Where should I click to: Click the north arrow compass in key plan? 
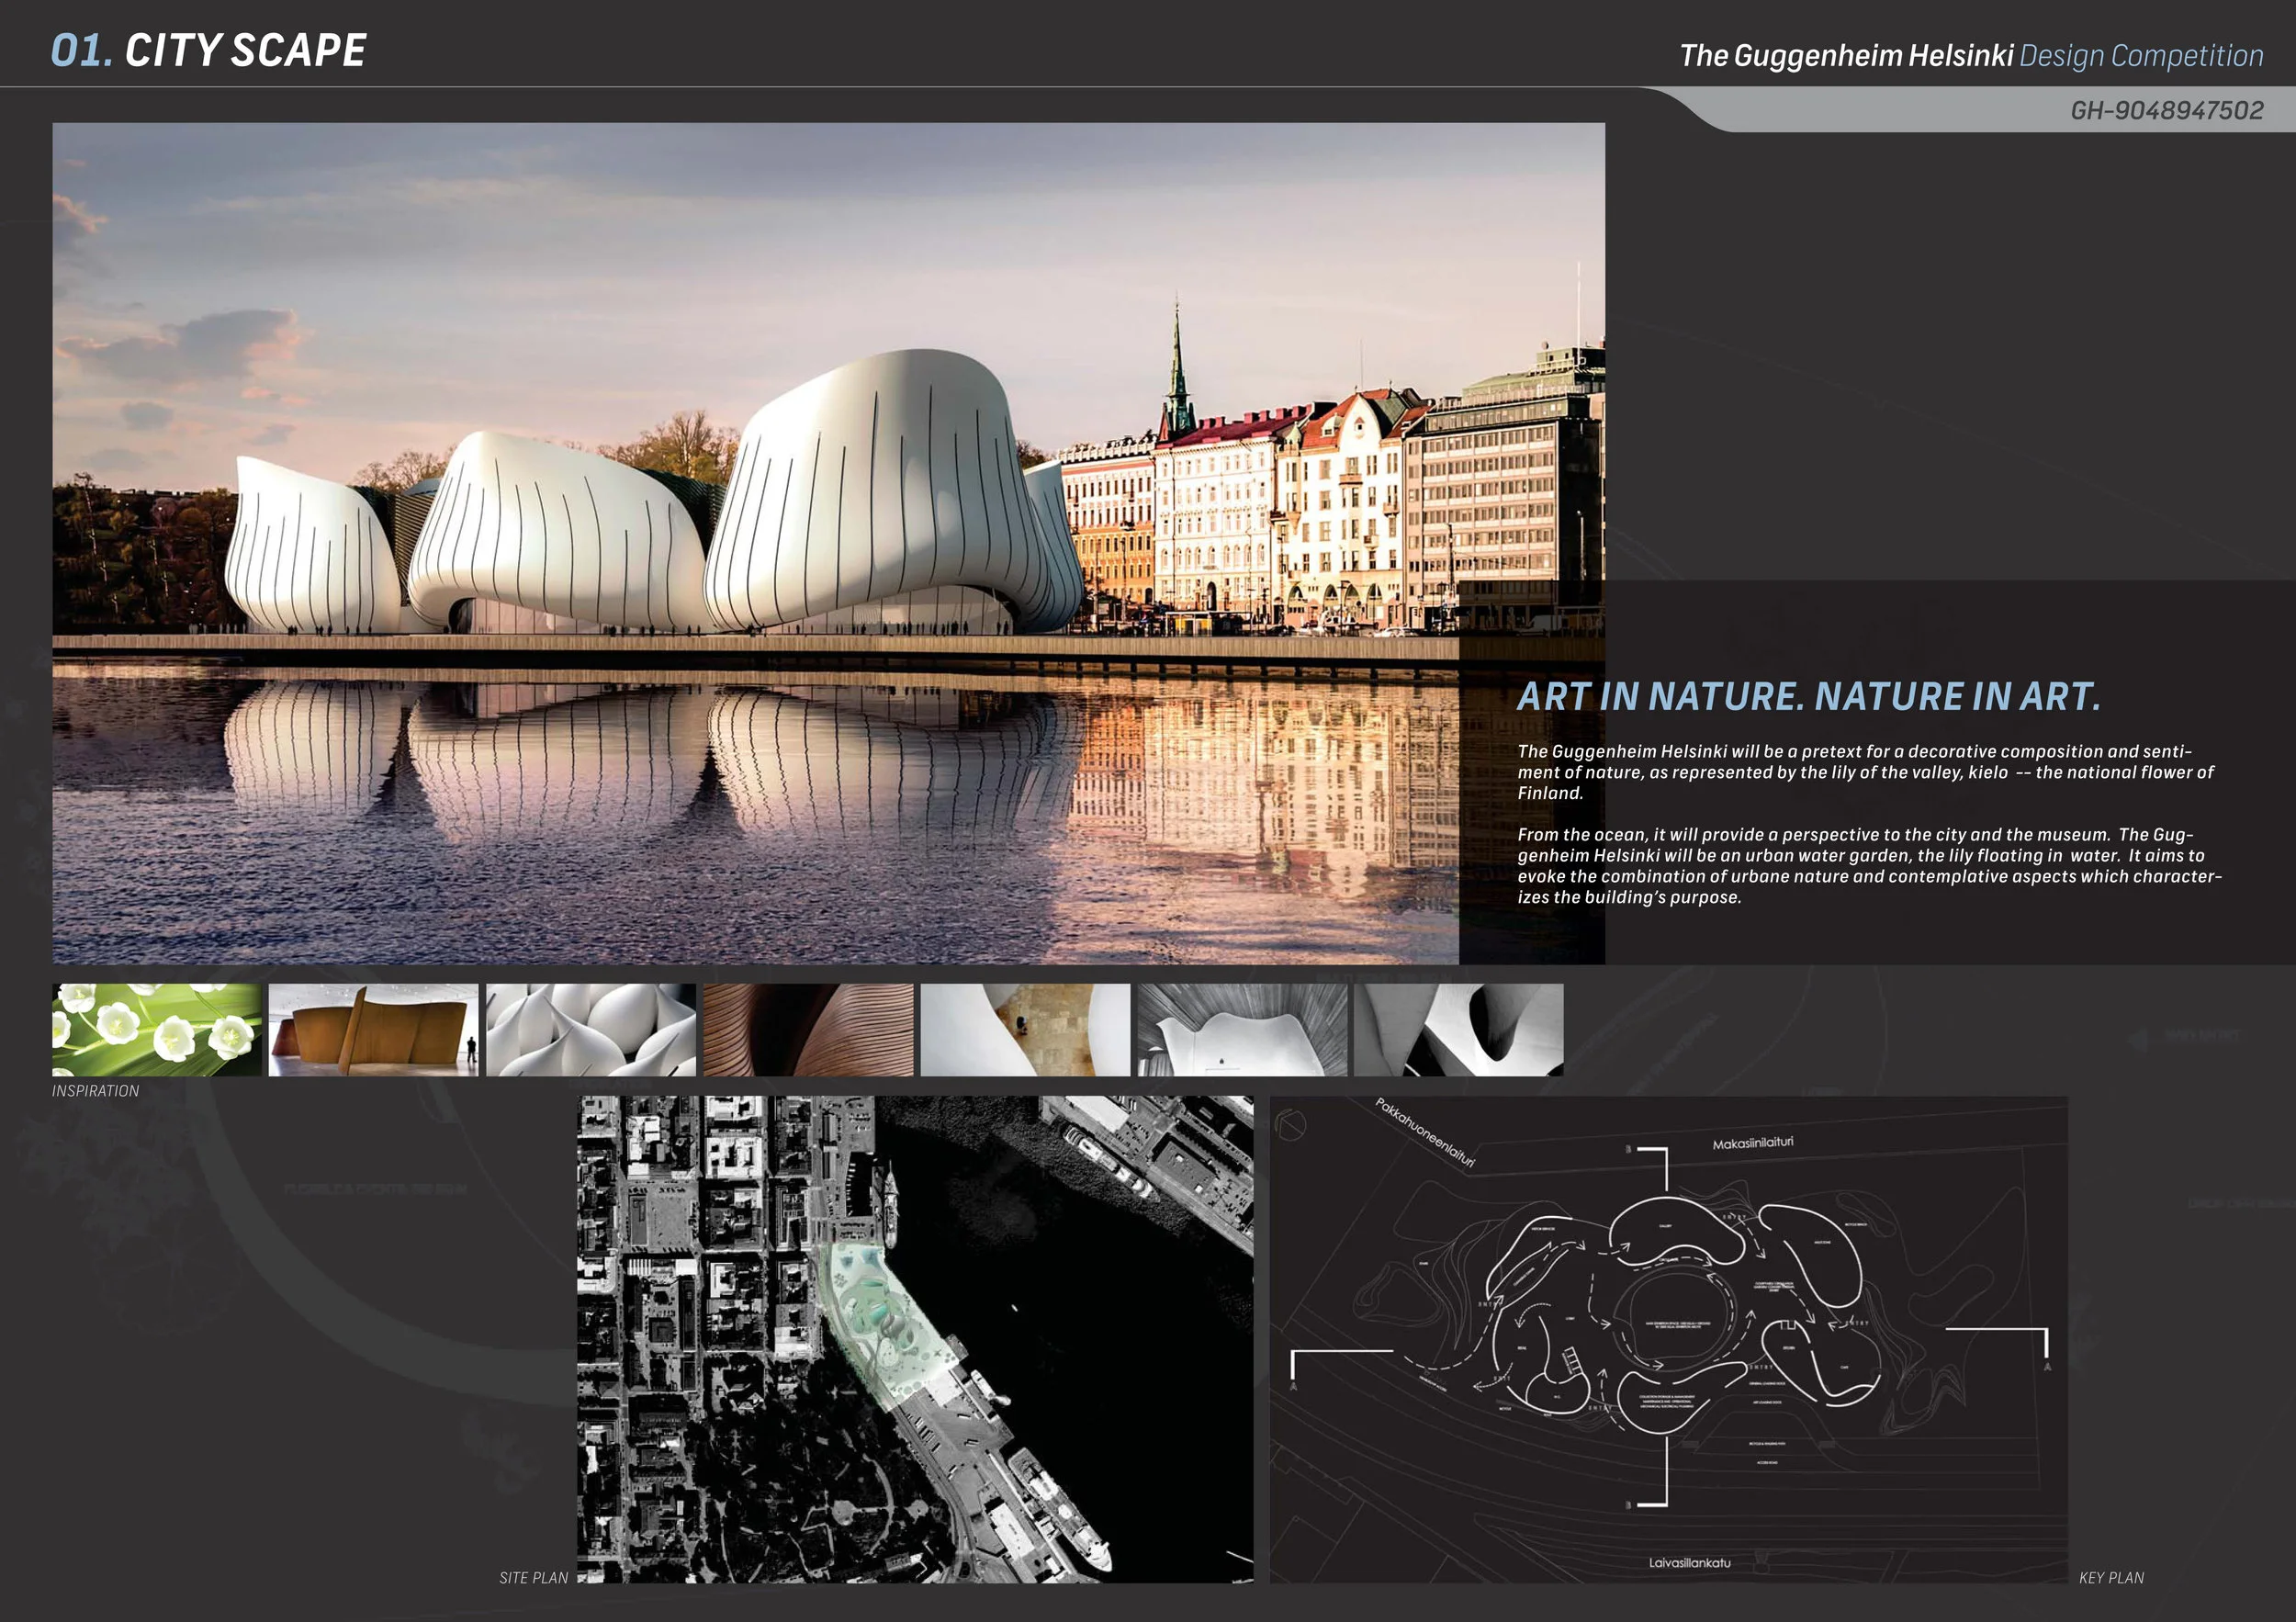(1292, 1125)
